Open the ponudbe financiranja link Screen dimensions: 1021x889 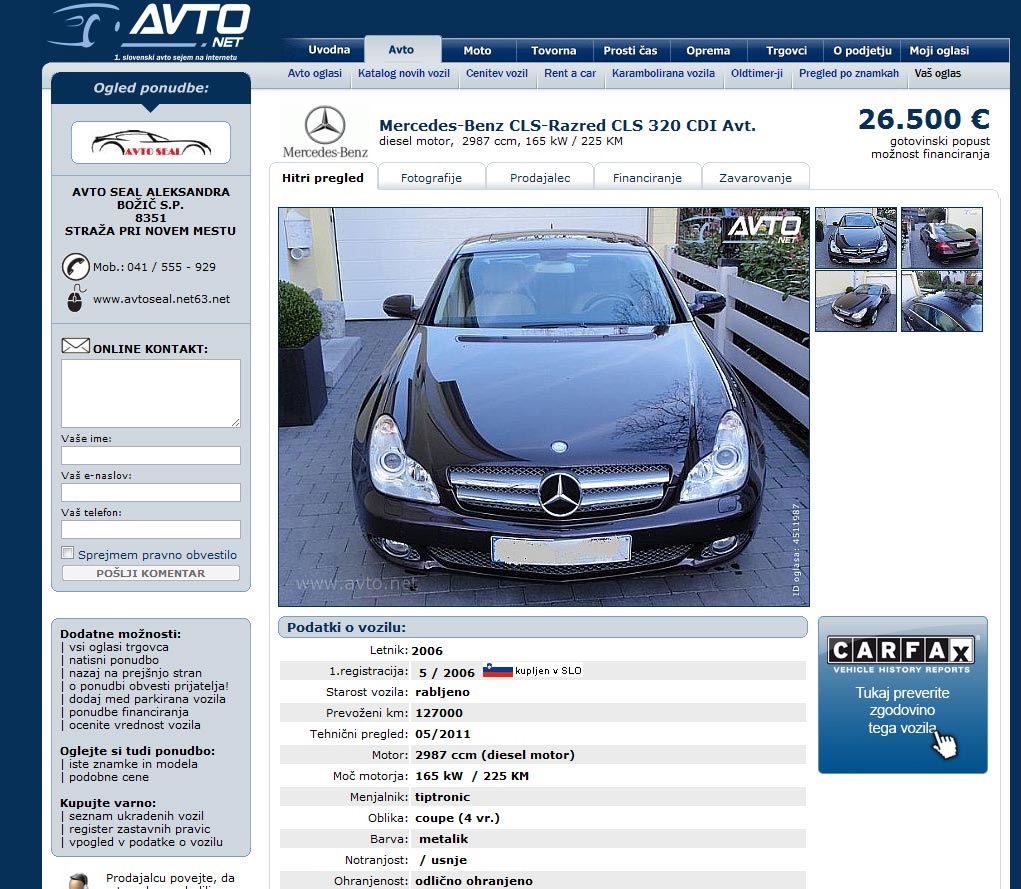(129, 712)
